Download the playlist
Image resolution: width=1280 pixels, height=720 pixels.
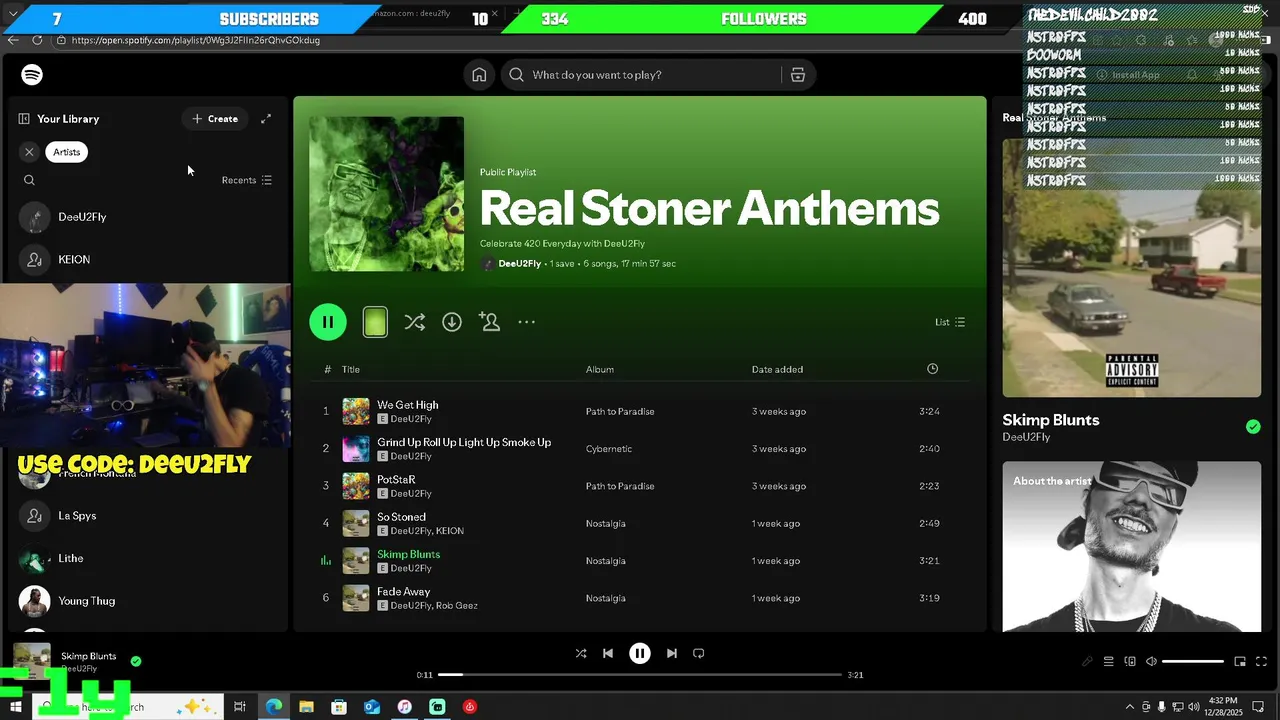coord(452,322)
